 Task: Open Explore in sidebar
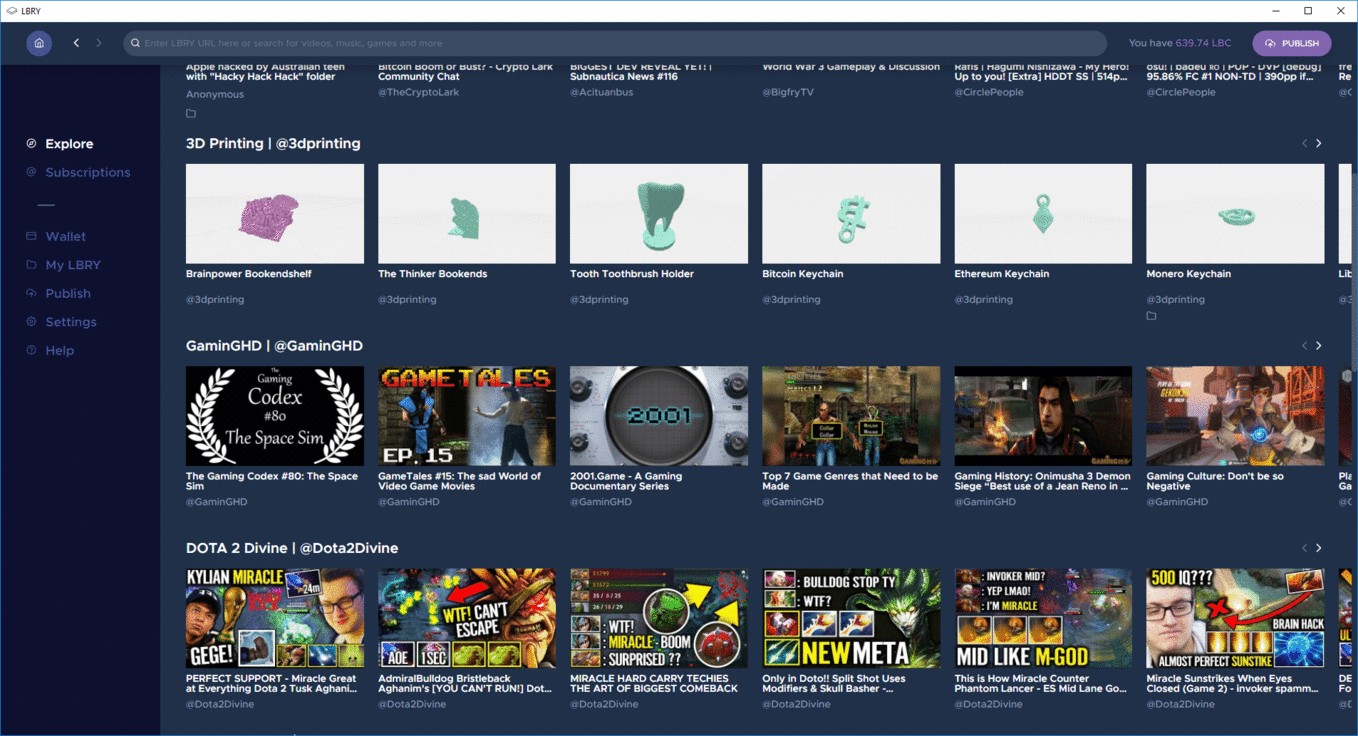point(69,144)
